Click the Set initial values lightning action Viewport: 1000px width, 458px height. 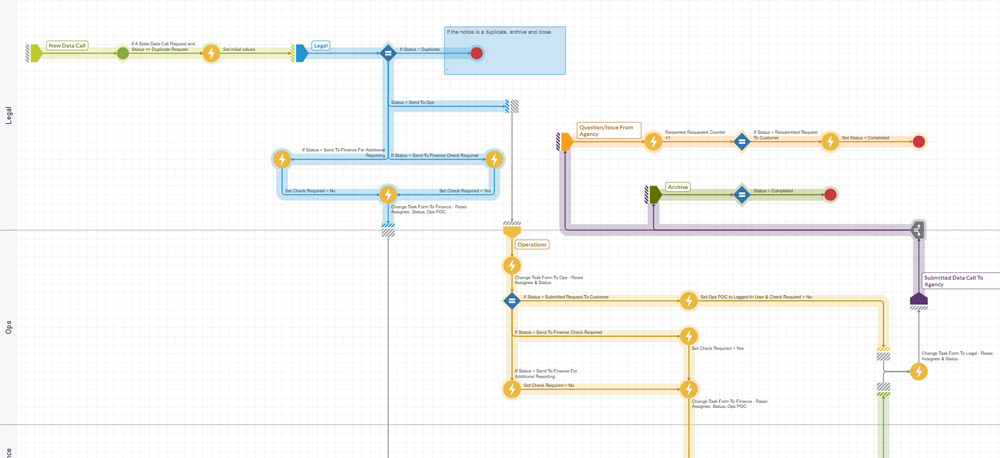[211, 53]
